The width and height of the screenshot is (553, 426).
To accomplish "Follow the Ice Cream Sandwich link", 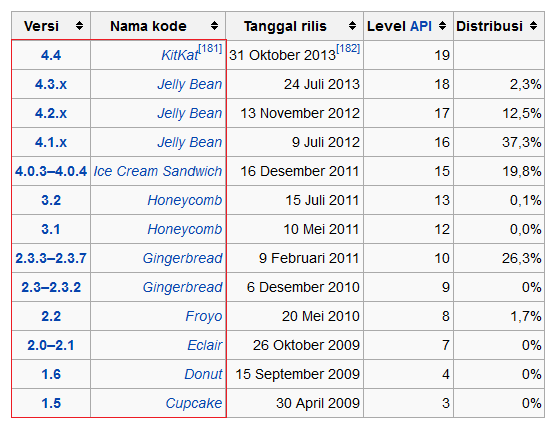I will click(x=158, y=171).
